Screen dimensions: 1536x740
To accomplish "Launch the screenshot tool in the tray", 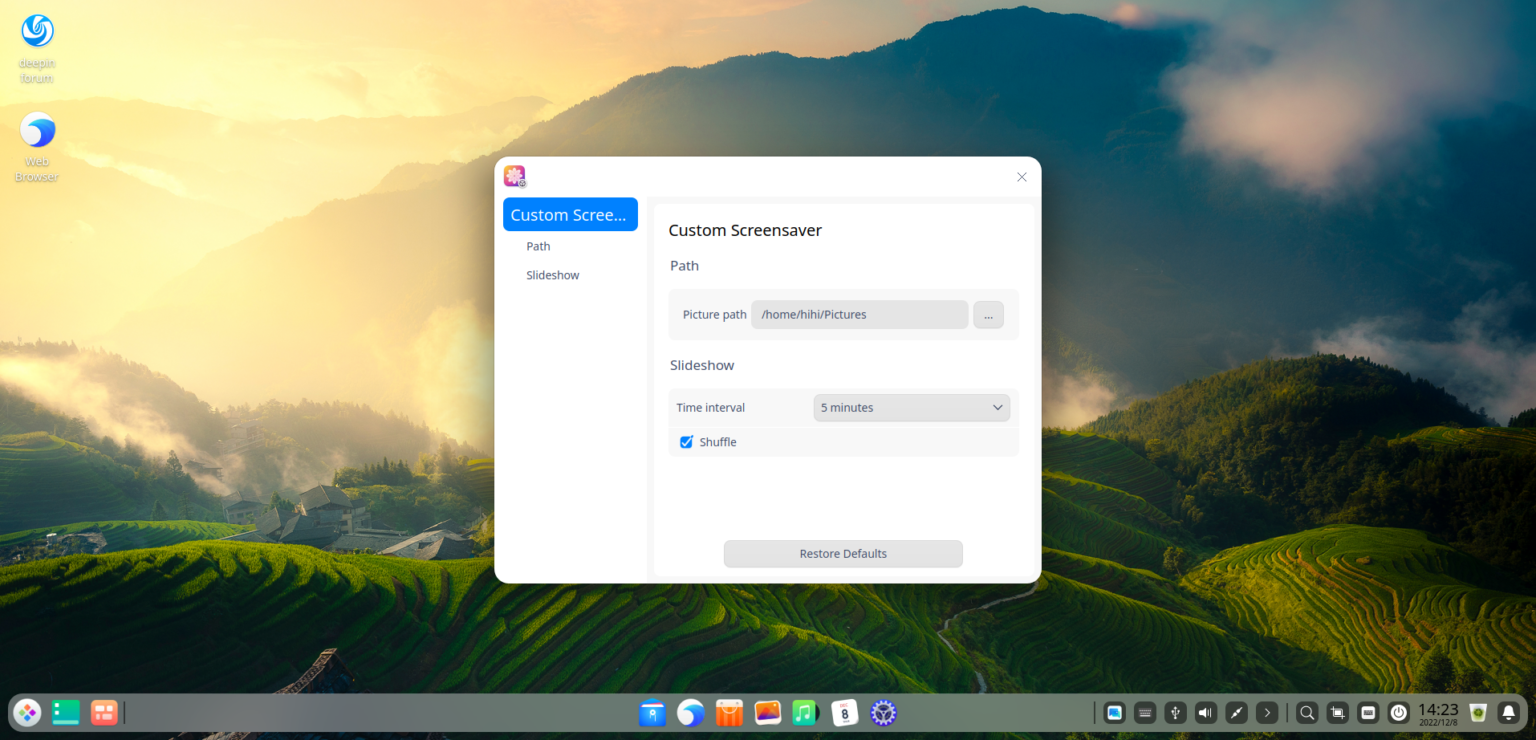I will pos(1337,712).
